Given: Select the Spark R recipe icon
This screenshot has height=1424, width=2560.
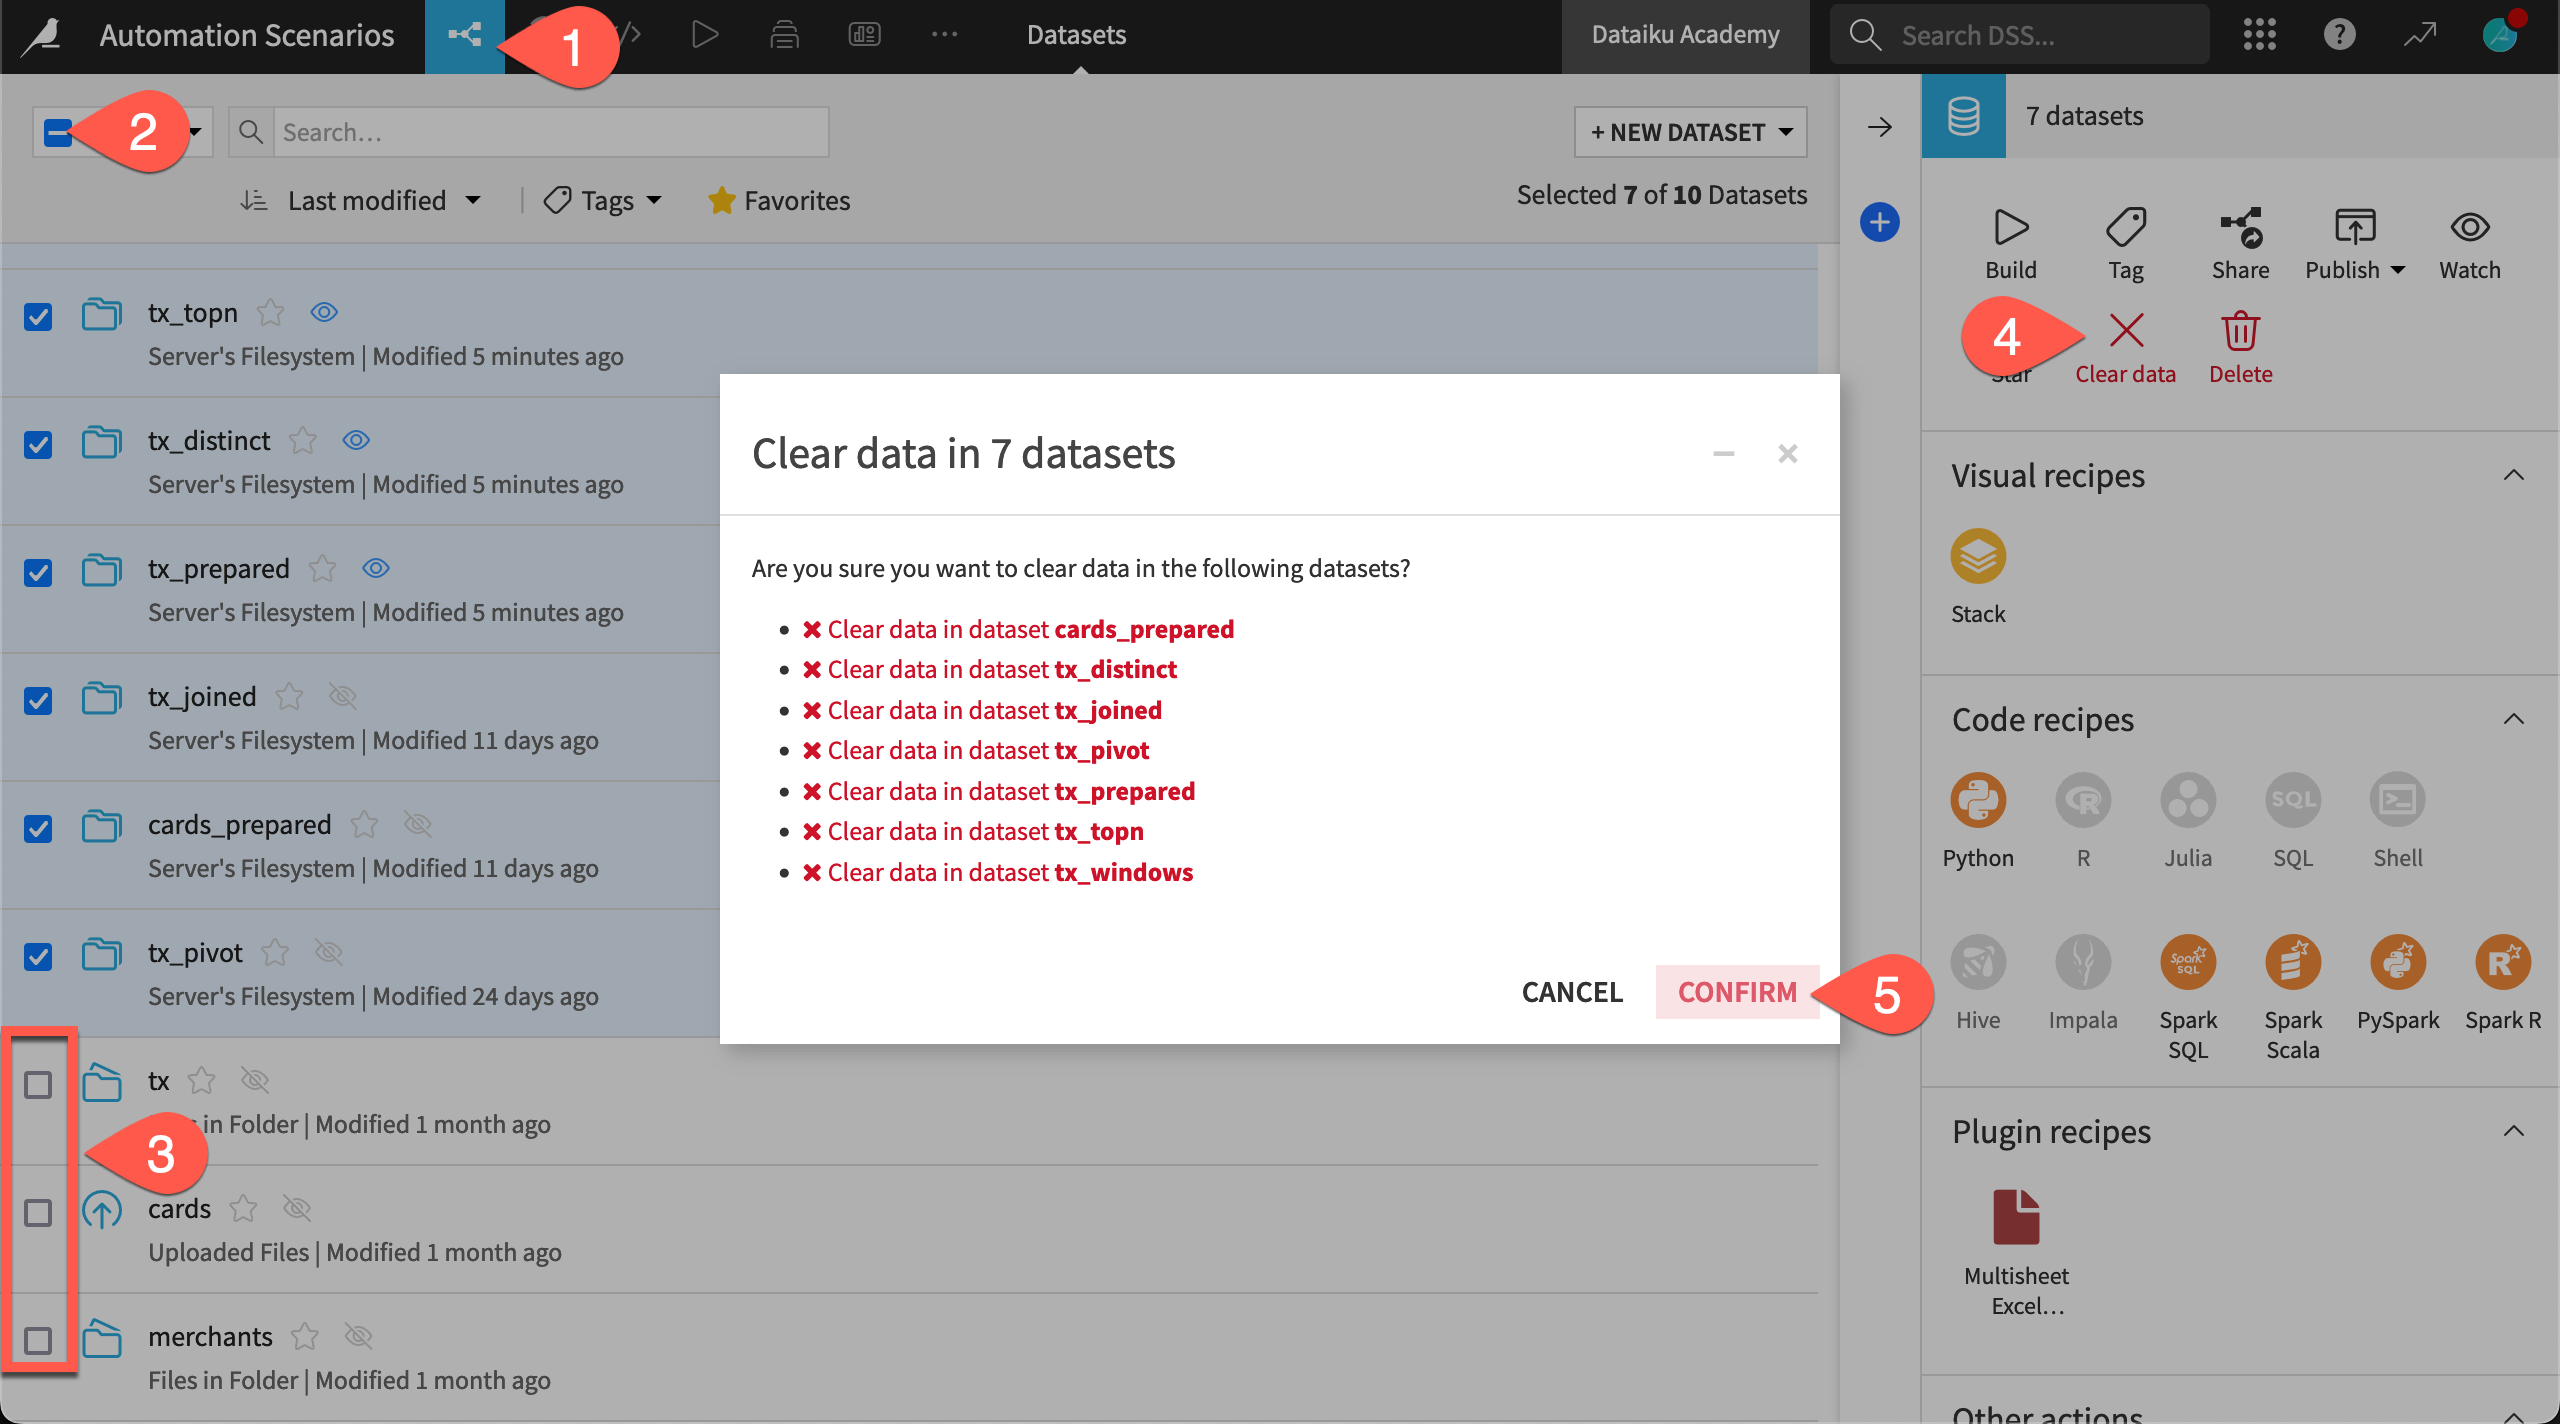Looking at the screenshot, I should [x=2503, y=962].
